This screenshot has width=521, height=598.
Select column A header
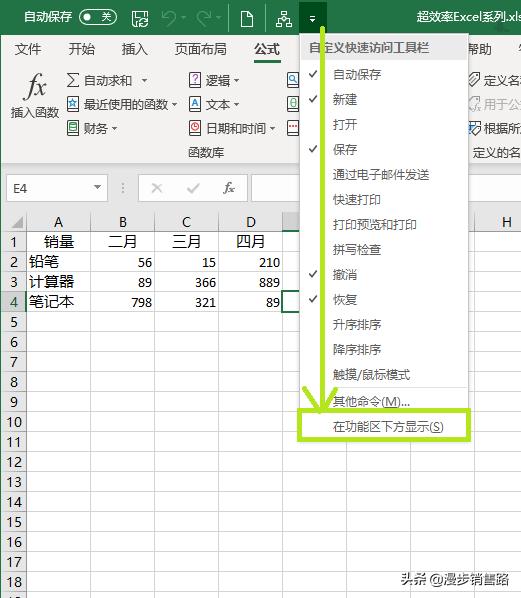pyautogui.click(x=58, y=222)
